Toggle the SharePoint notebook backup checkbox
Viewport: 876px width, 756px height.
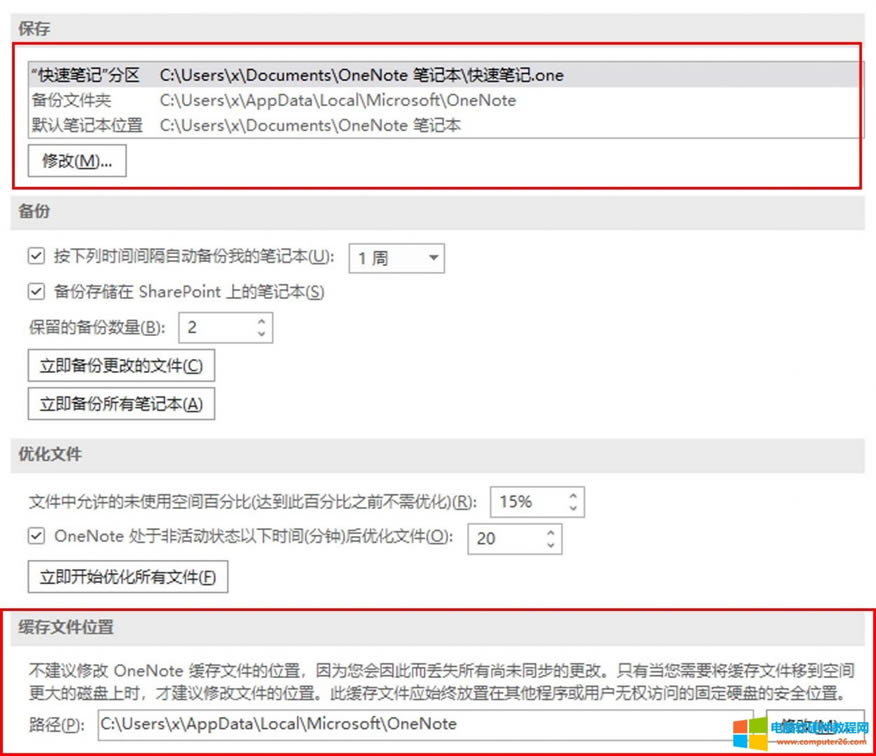37,292
